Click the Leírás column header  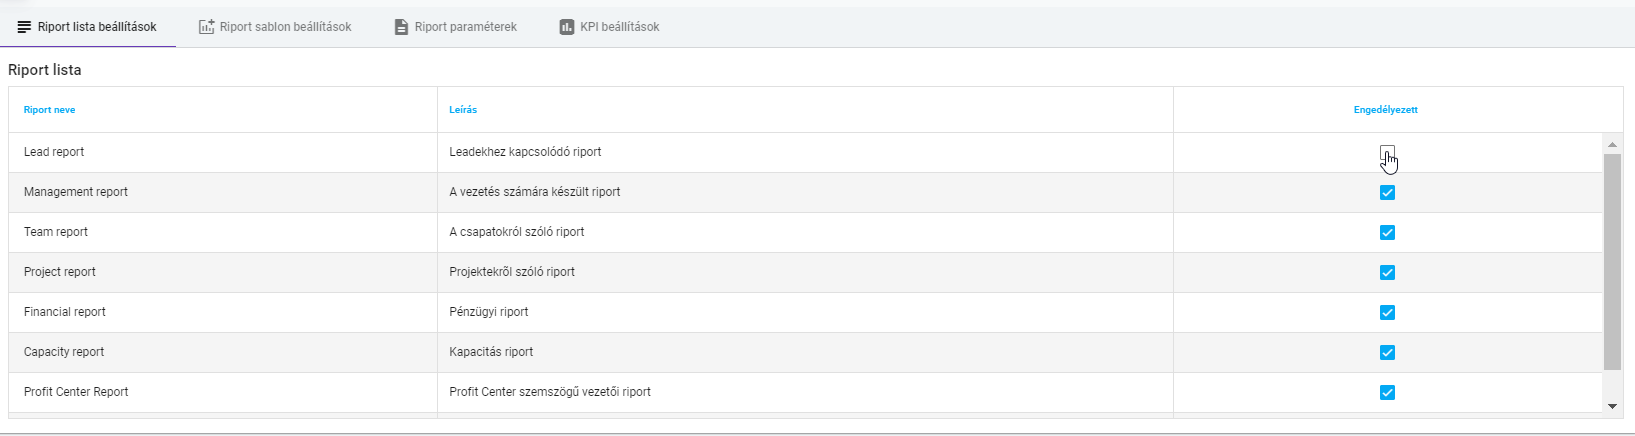tap(463, 110)
